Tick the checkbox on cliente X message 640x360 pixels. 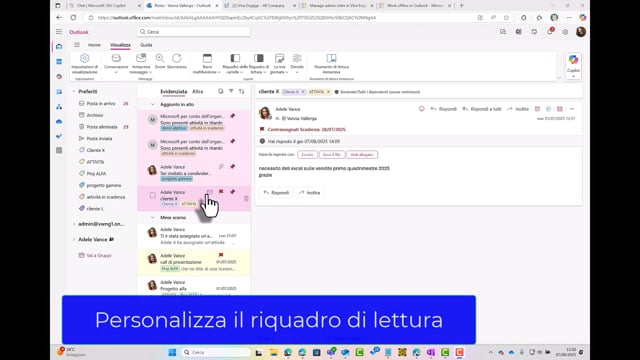[x=153, y=196]
